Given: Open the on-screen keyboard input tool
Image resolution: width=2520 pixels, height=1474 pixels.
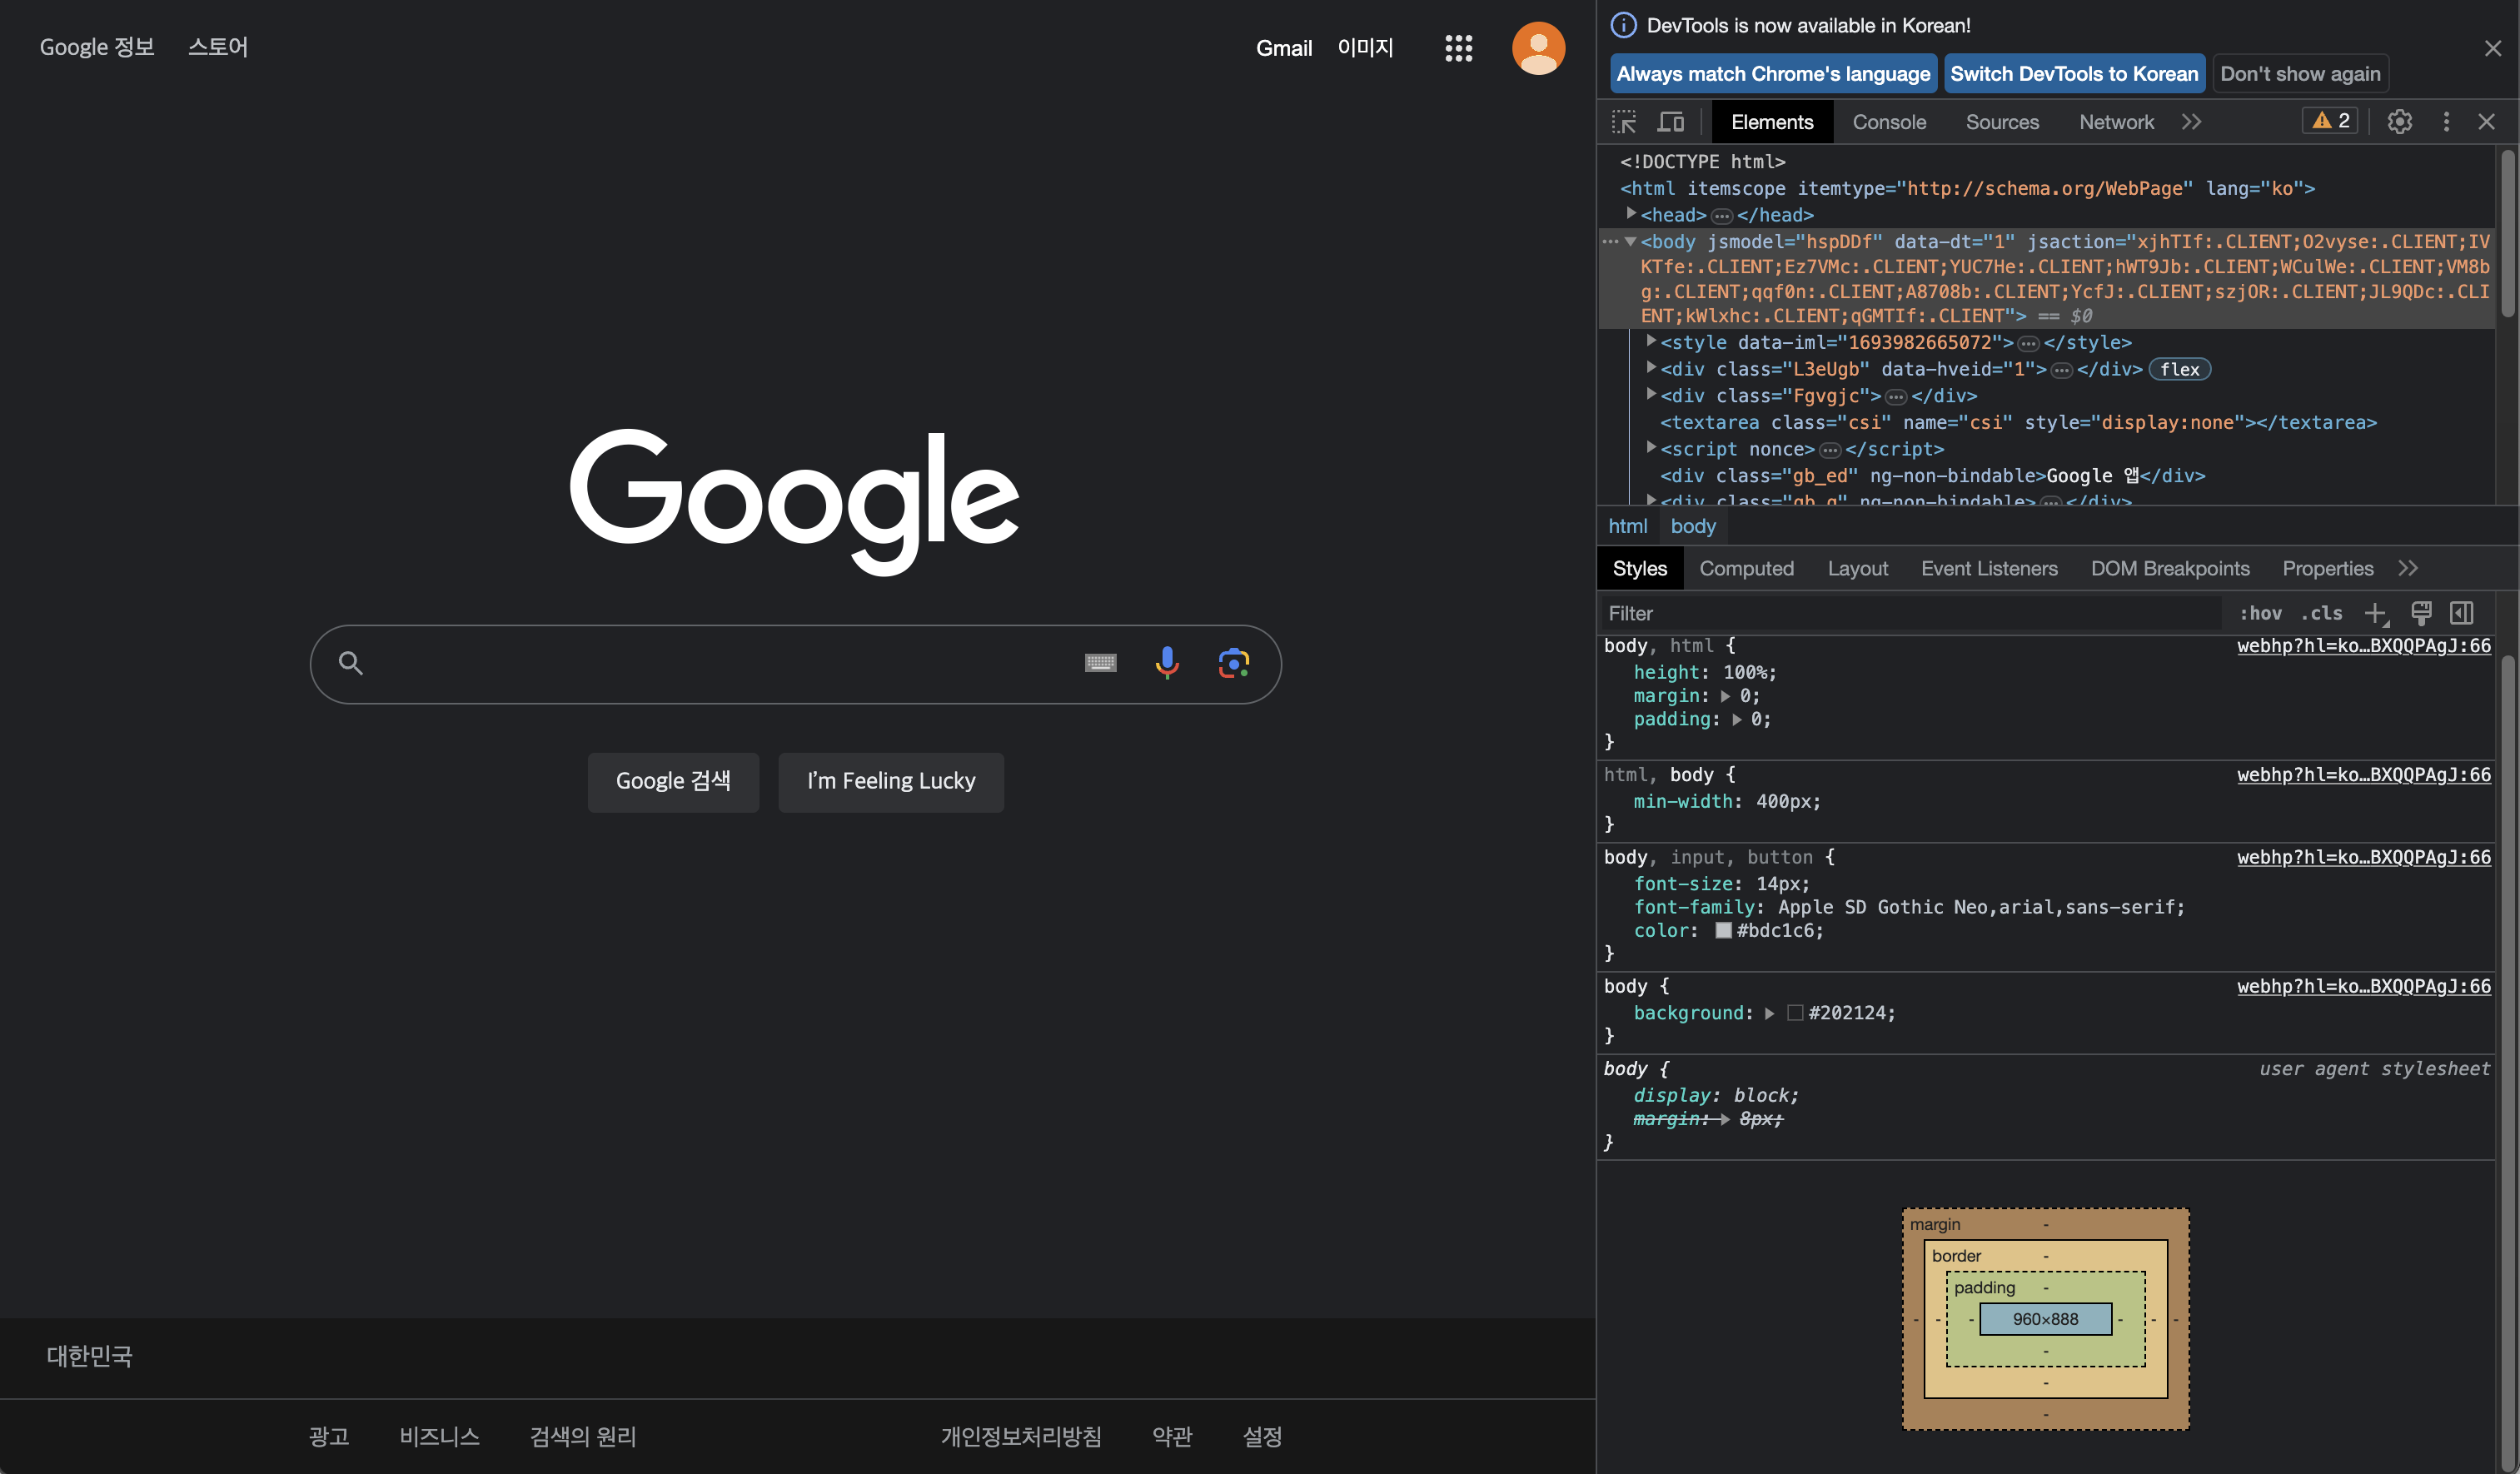Looking at the screenshot, I should point(1100,663).
